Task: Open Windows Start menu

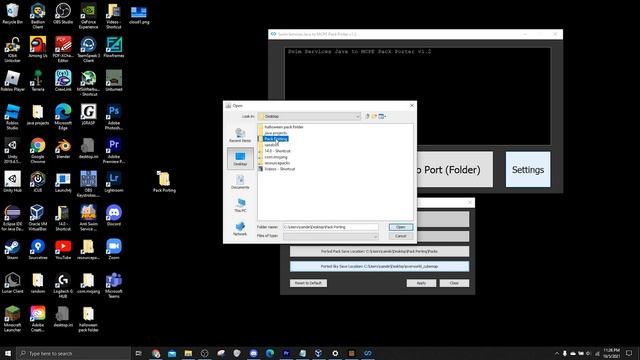Action: click(x=8, y=353)
